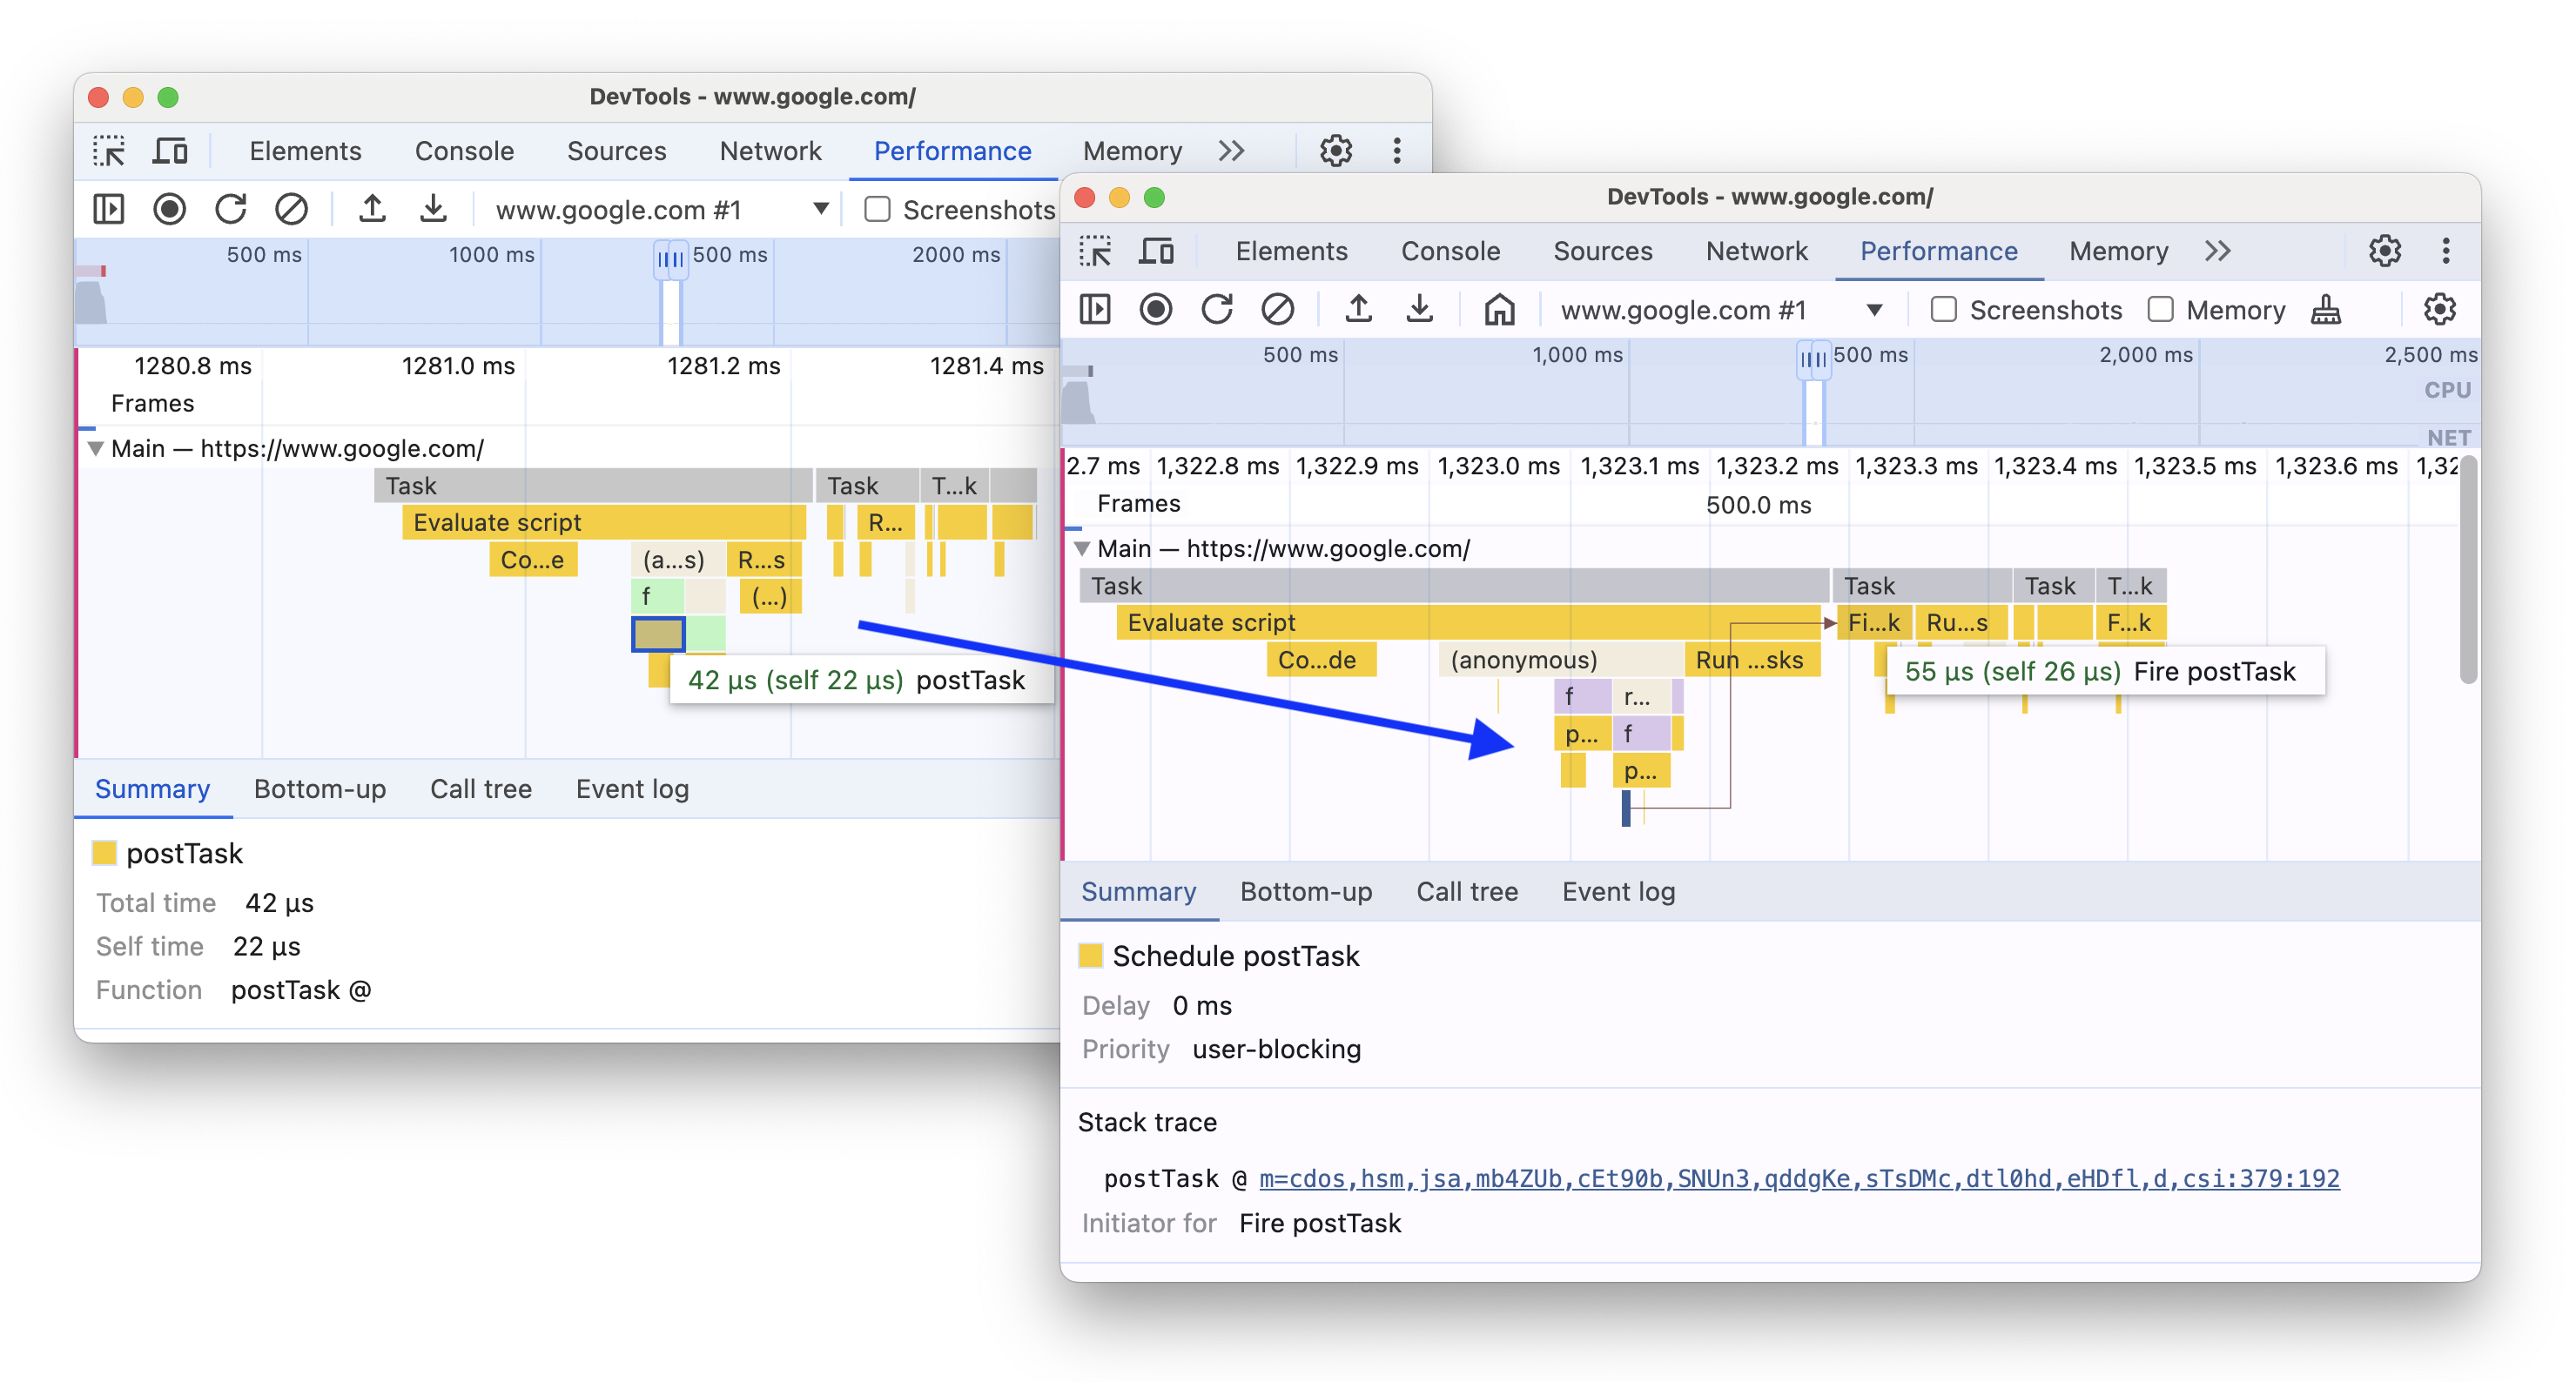Image resolution: width=2576 pixels, height=1382 pixels.
Task: Click the more tools overflow icon
Action: click(2216, 252)
